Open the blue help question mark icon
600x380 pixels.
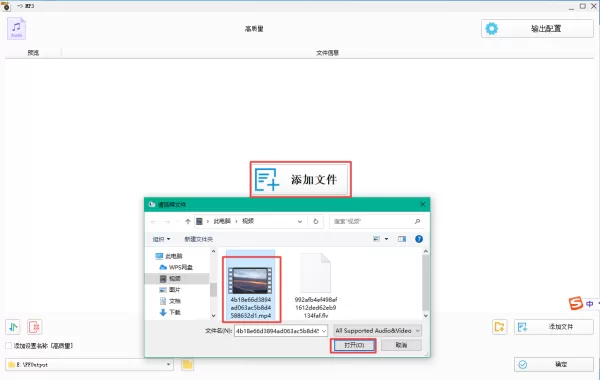[x=419, y=239]
